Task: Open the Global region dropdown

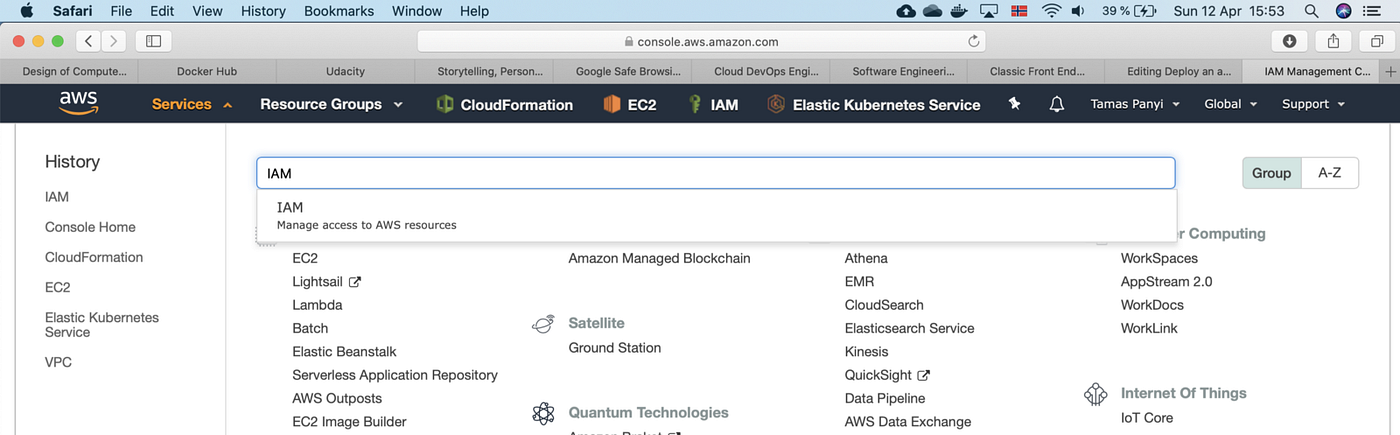Action: (1230, 104)
